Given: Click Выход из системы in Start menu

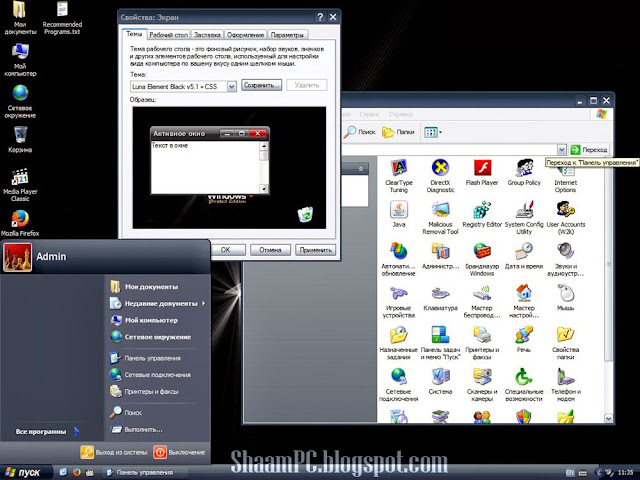Looking at the screenshot, I should 114,452.
